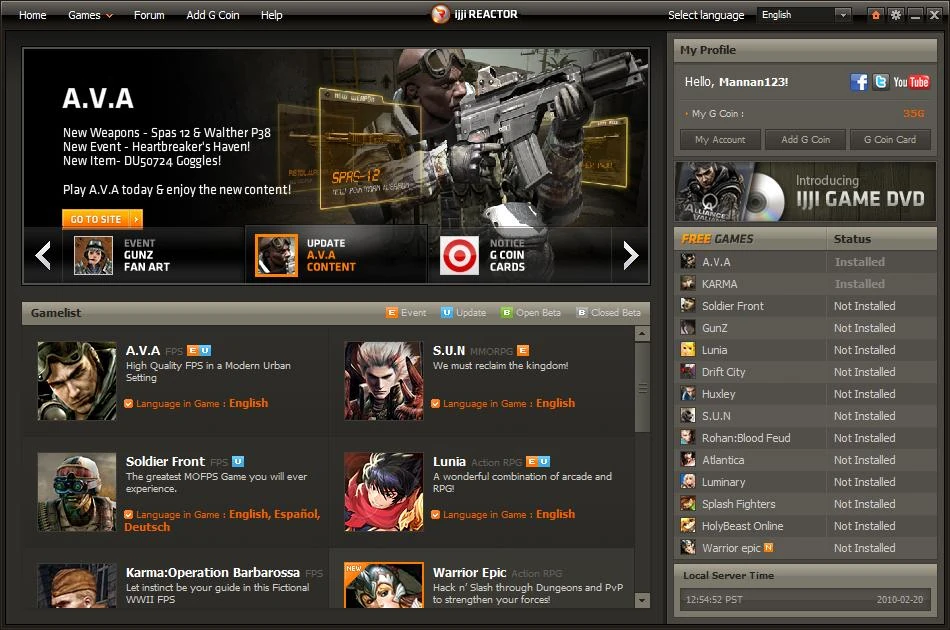Click Installed status for KARMA
950x630 pixels.
coord(860,284)
